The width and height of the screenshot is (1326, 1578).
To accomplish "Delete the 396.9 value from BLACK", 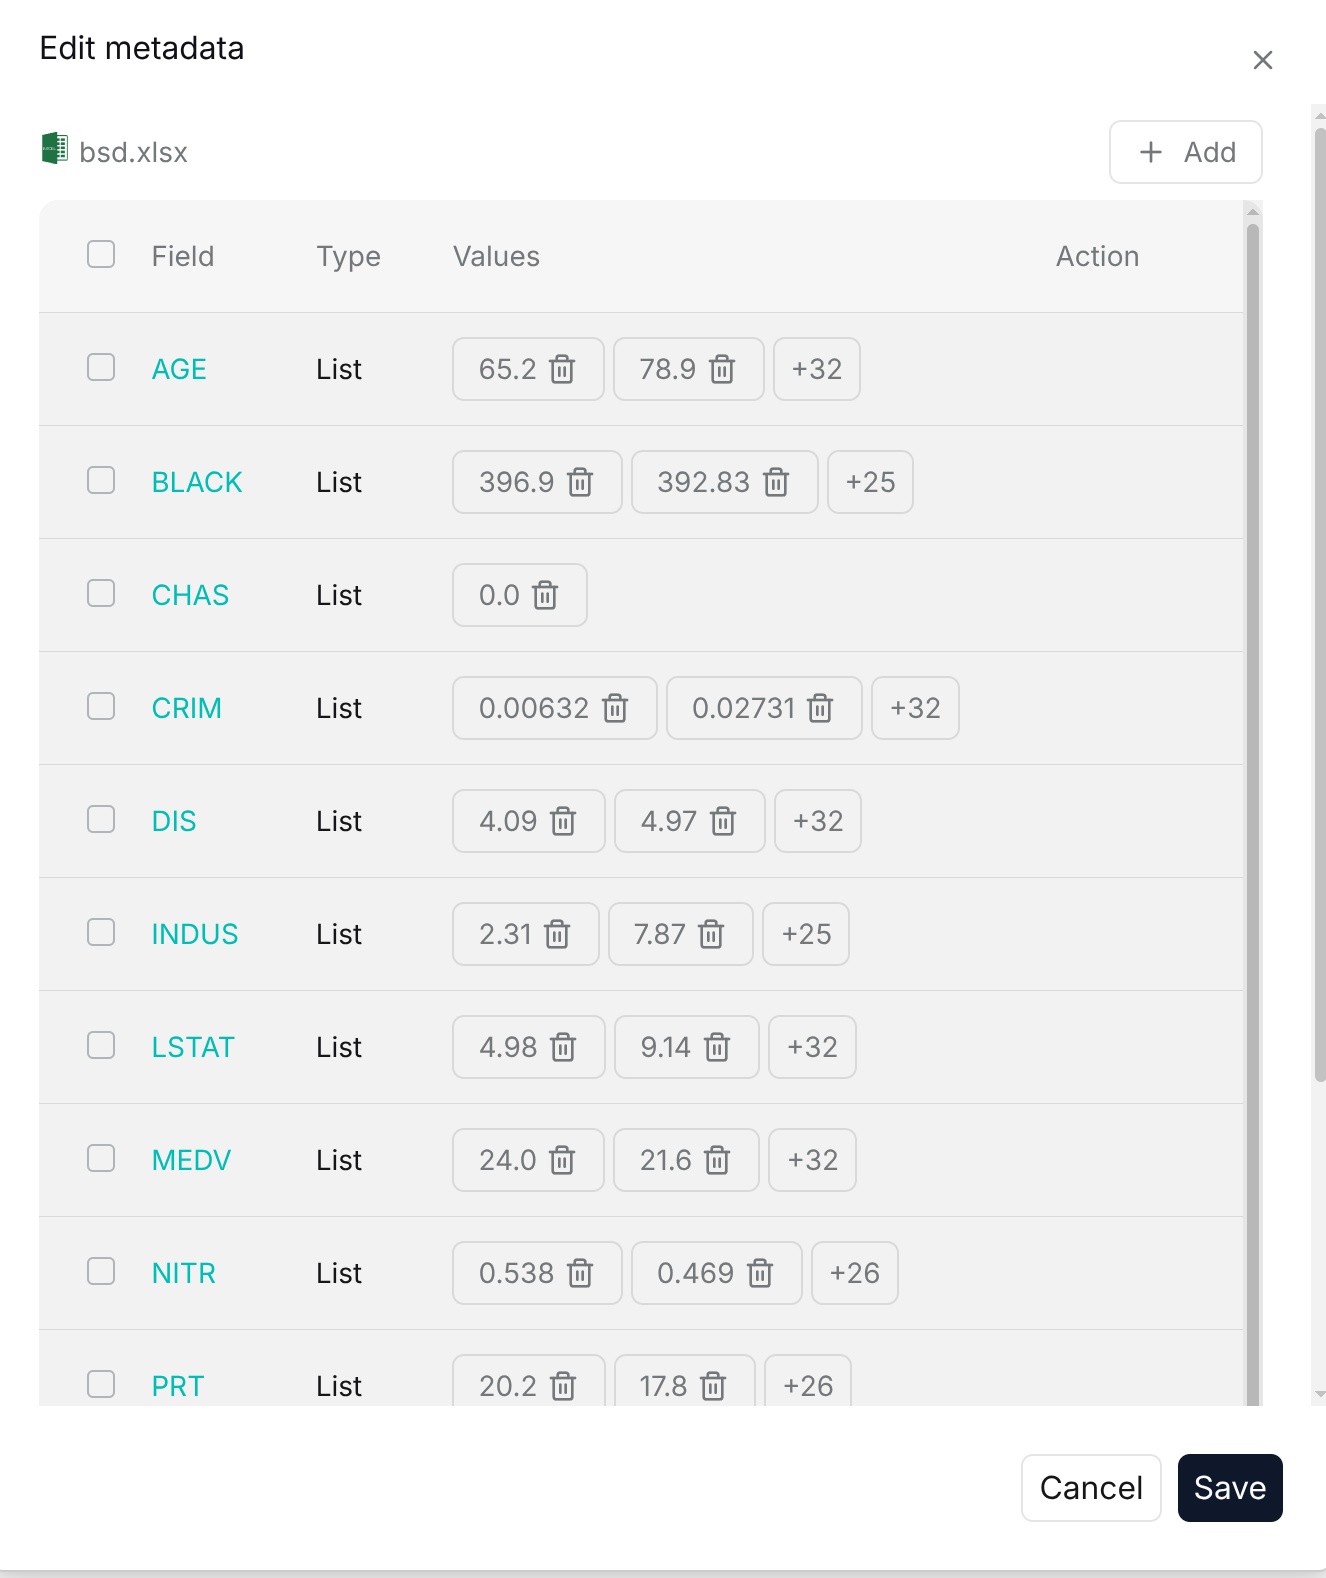I will tap(580, 482).
